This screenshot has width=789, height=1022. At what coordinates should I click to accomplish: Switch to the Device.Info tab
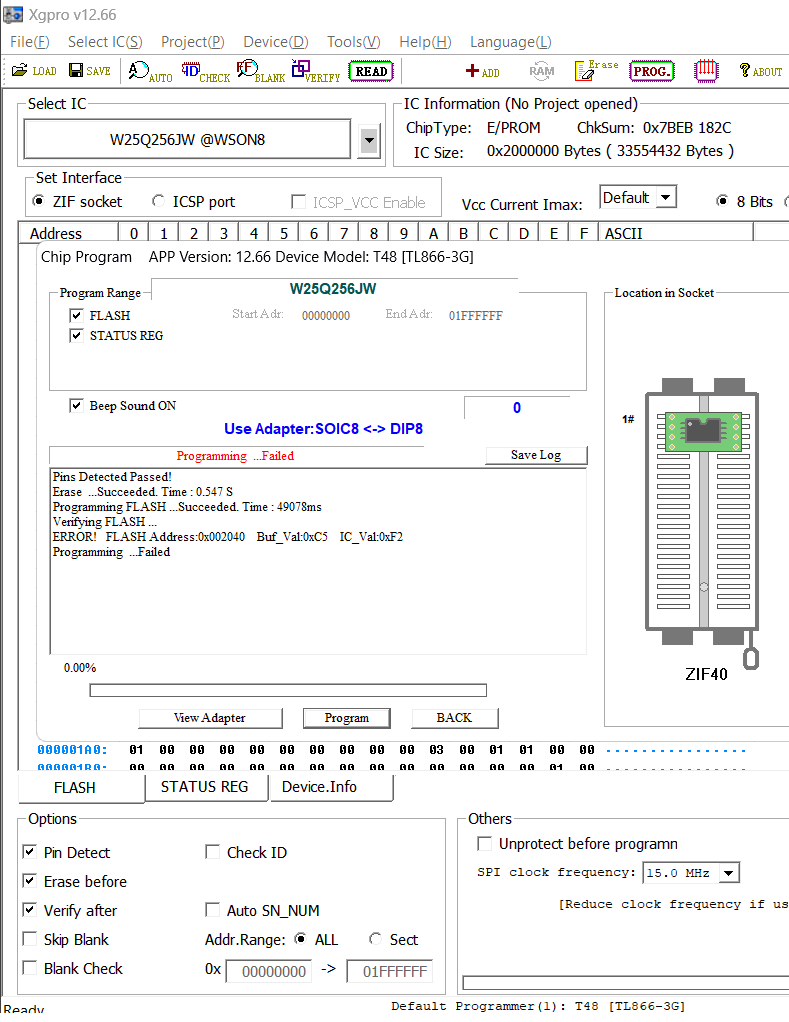click(332, 787)
